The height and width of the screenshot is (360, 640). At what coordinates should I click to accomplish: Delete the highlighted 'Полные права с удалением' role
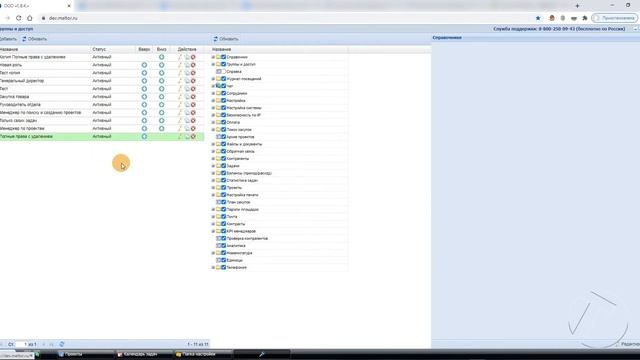(x=193, y=136)
